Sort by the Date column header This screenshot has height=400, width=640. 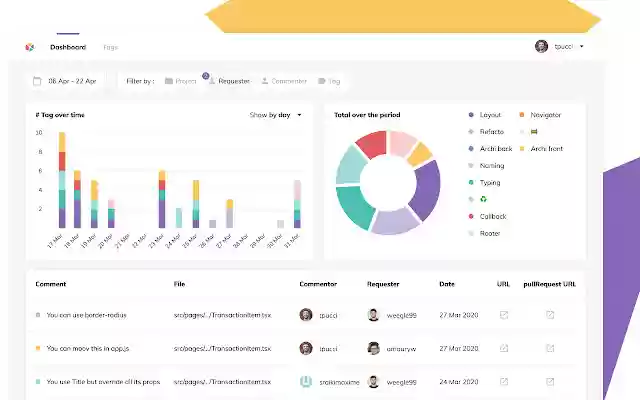pyautogui.click(x=447, y=284)
